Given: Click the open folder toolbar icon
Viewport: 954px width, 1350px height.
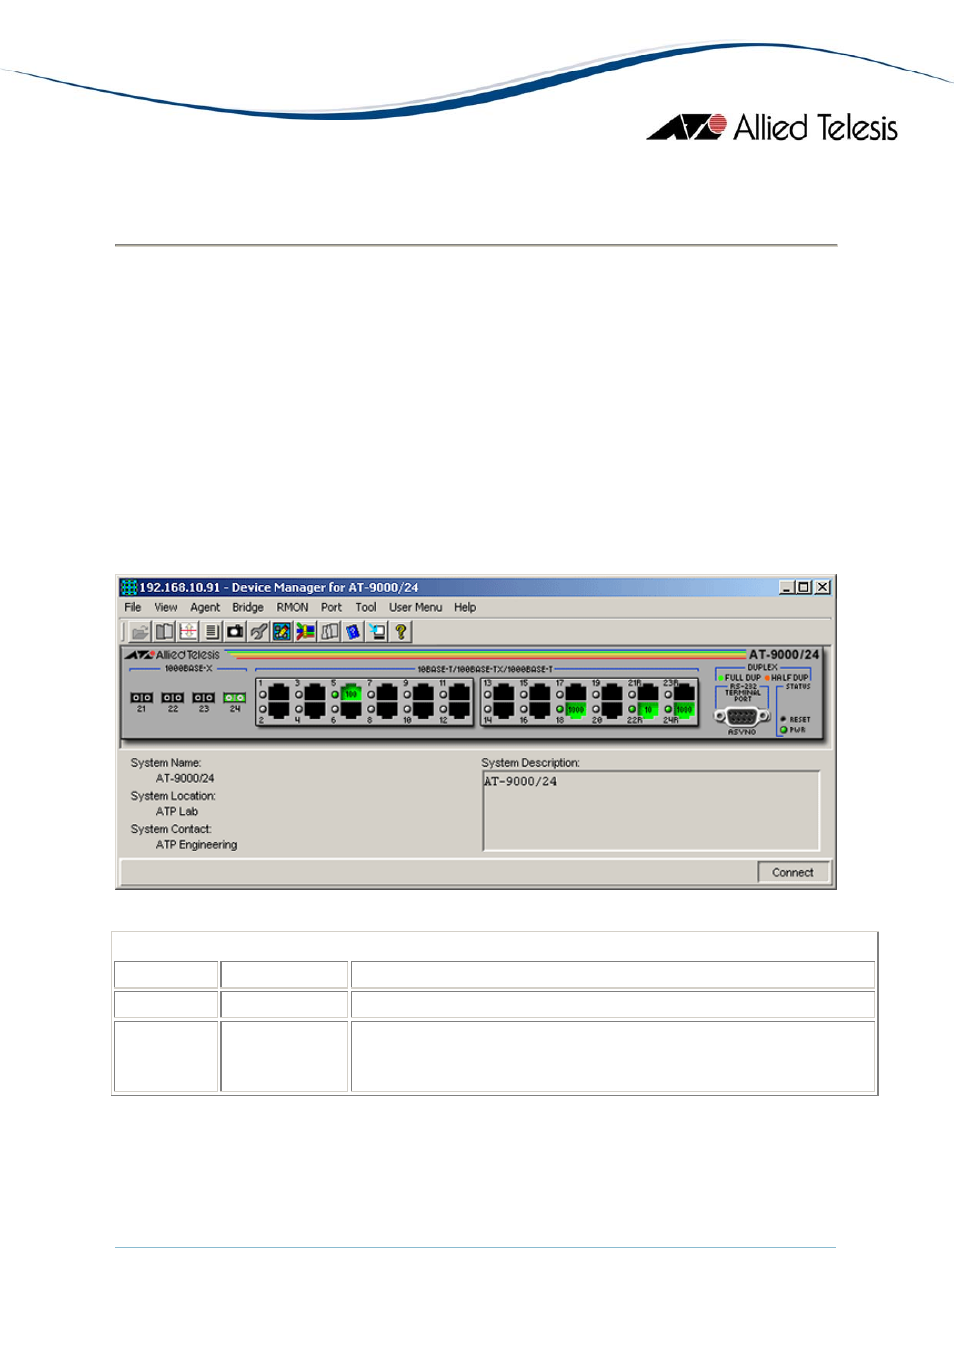Looking at the screenshot, I should tap(140, 631).
